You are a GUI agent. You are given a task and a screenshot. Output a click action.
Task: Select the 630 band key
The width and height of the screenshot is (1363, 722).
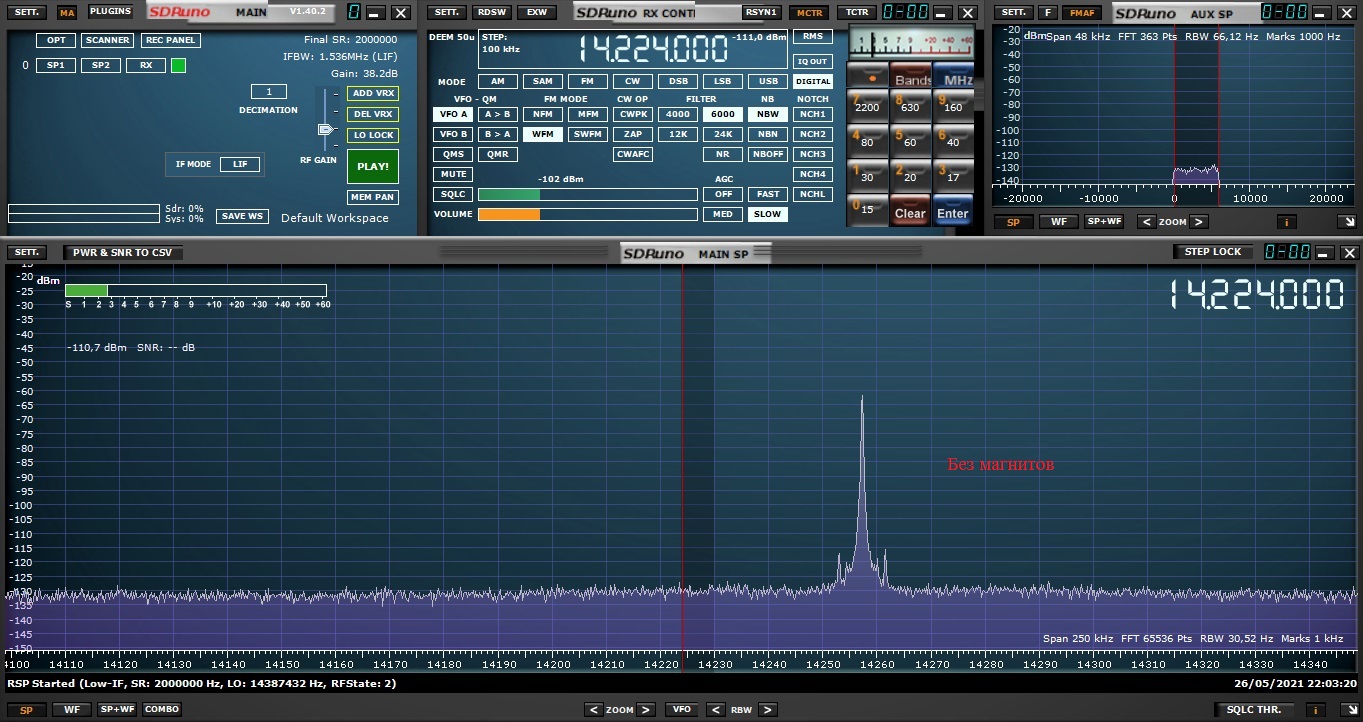910,107
